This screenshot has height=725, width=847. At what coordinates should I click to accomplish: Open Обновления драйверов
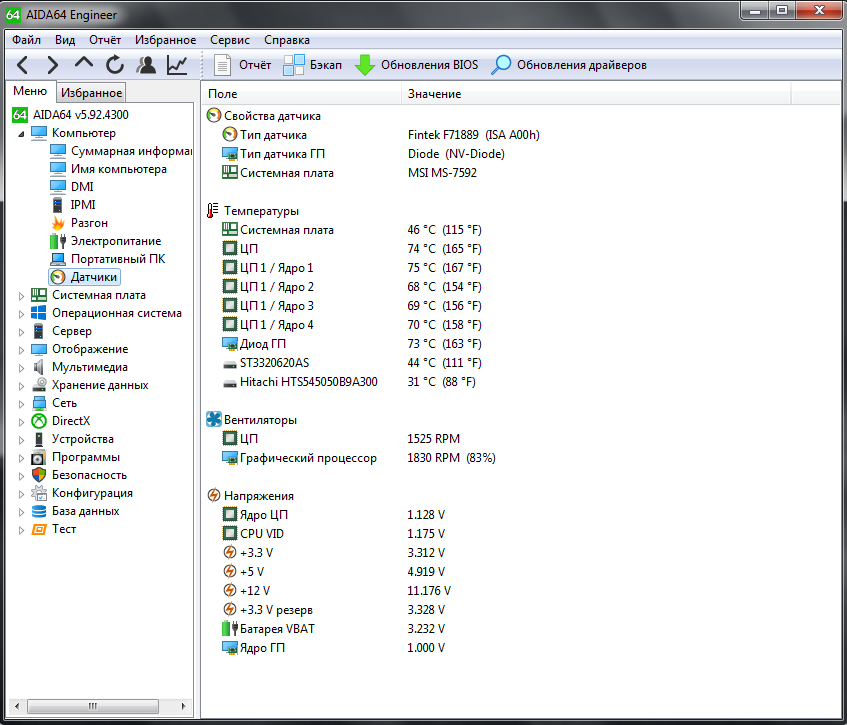click(x=569, y=65)
